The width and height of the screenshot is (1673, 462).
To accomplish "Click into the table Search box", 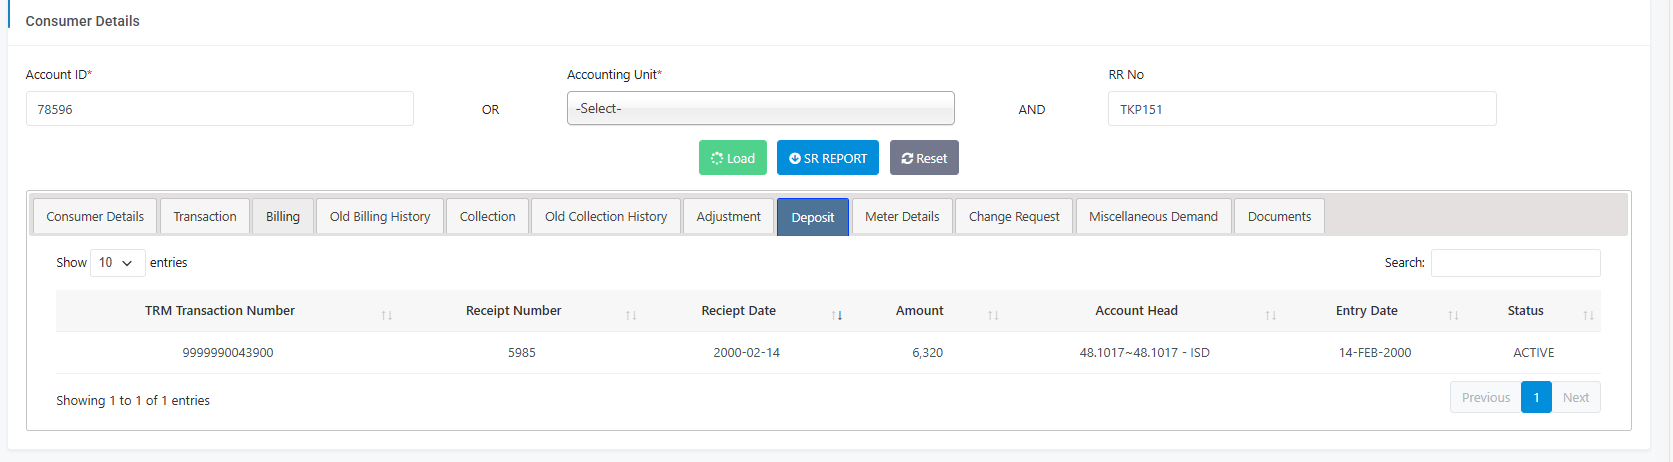I will coord(1515,263).
